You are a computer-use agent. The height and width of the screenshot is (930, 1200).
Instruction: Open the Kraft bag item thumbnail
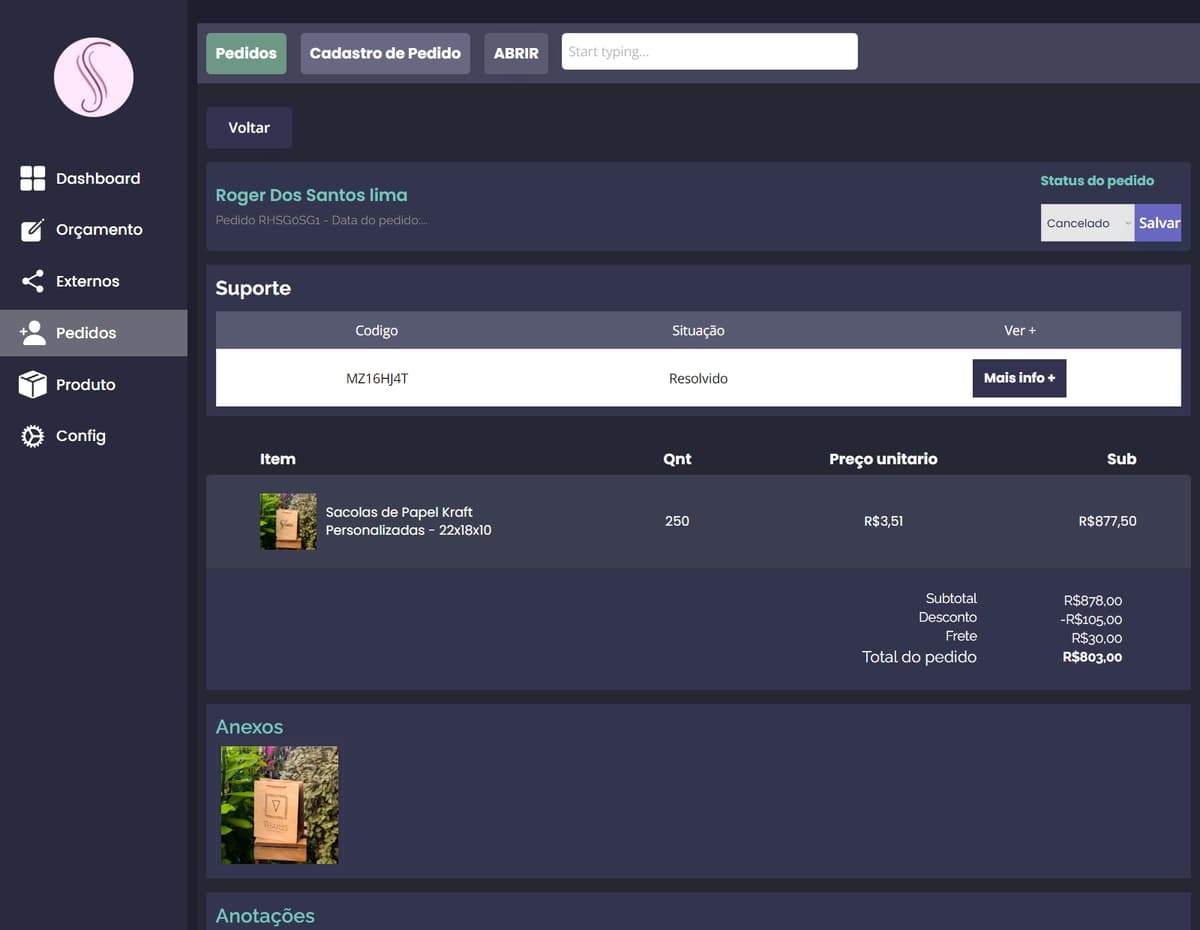point(288,521)
